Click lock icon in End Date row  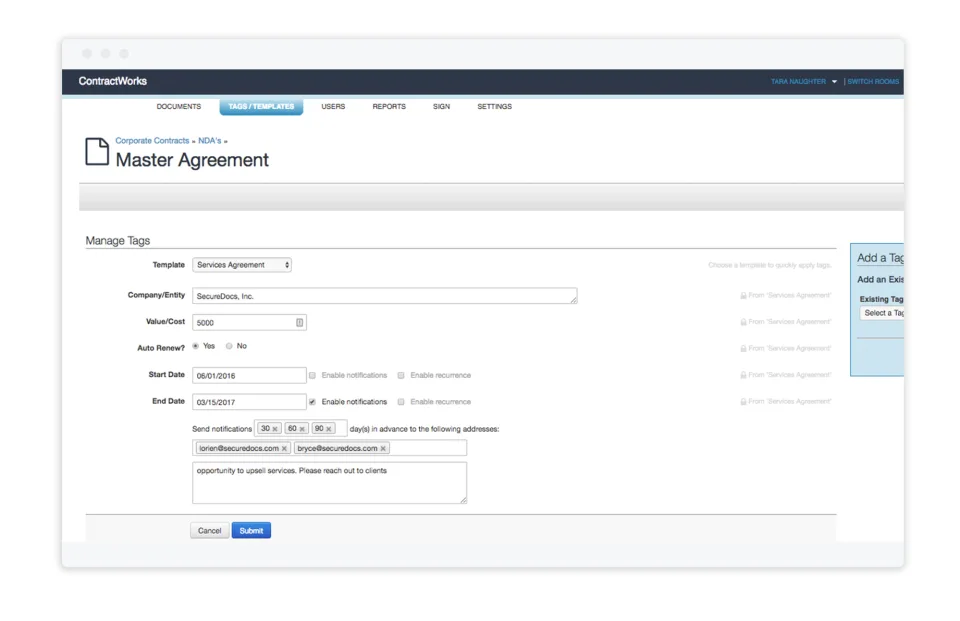[743, 402]
